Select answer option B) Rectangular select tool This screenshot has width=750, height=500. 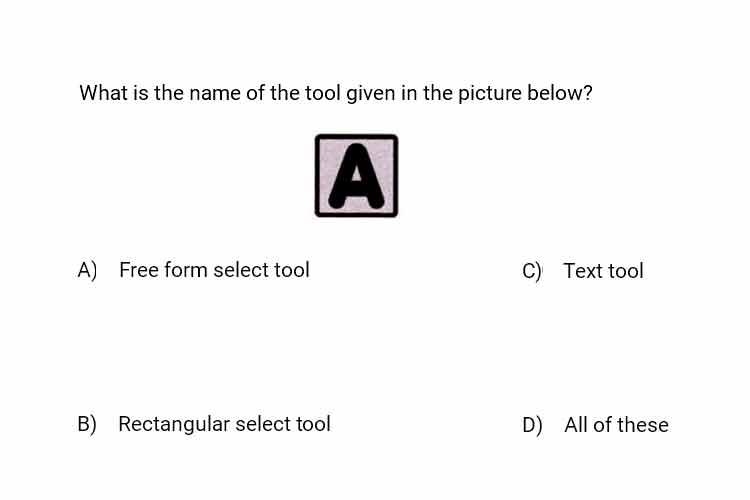coord(204,424)
